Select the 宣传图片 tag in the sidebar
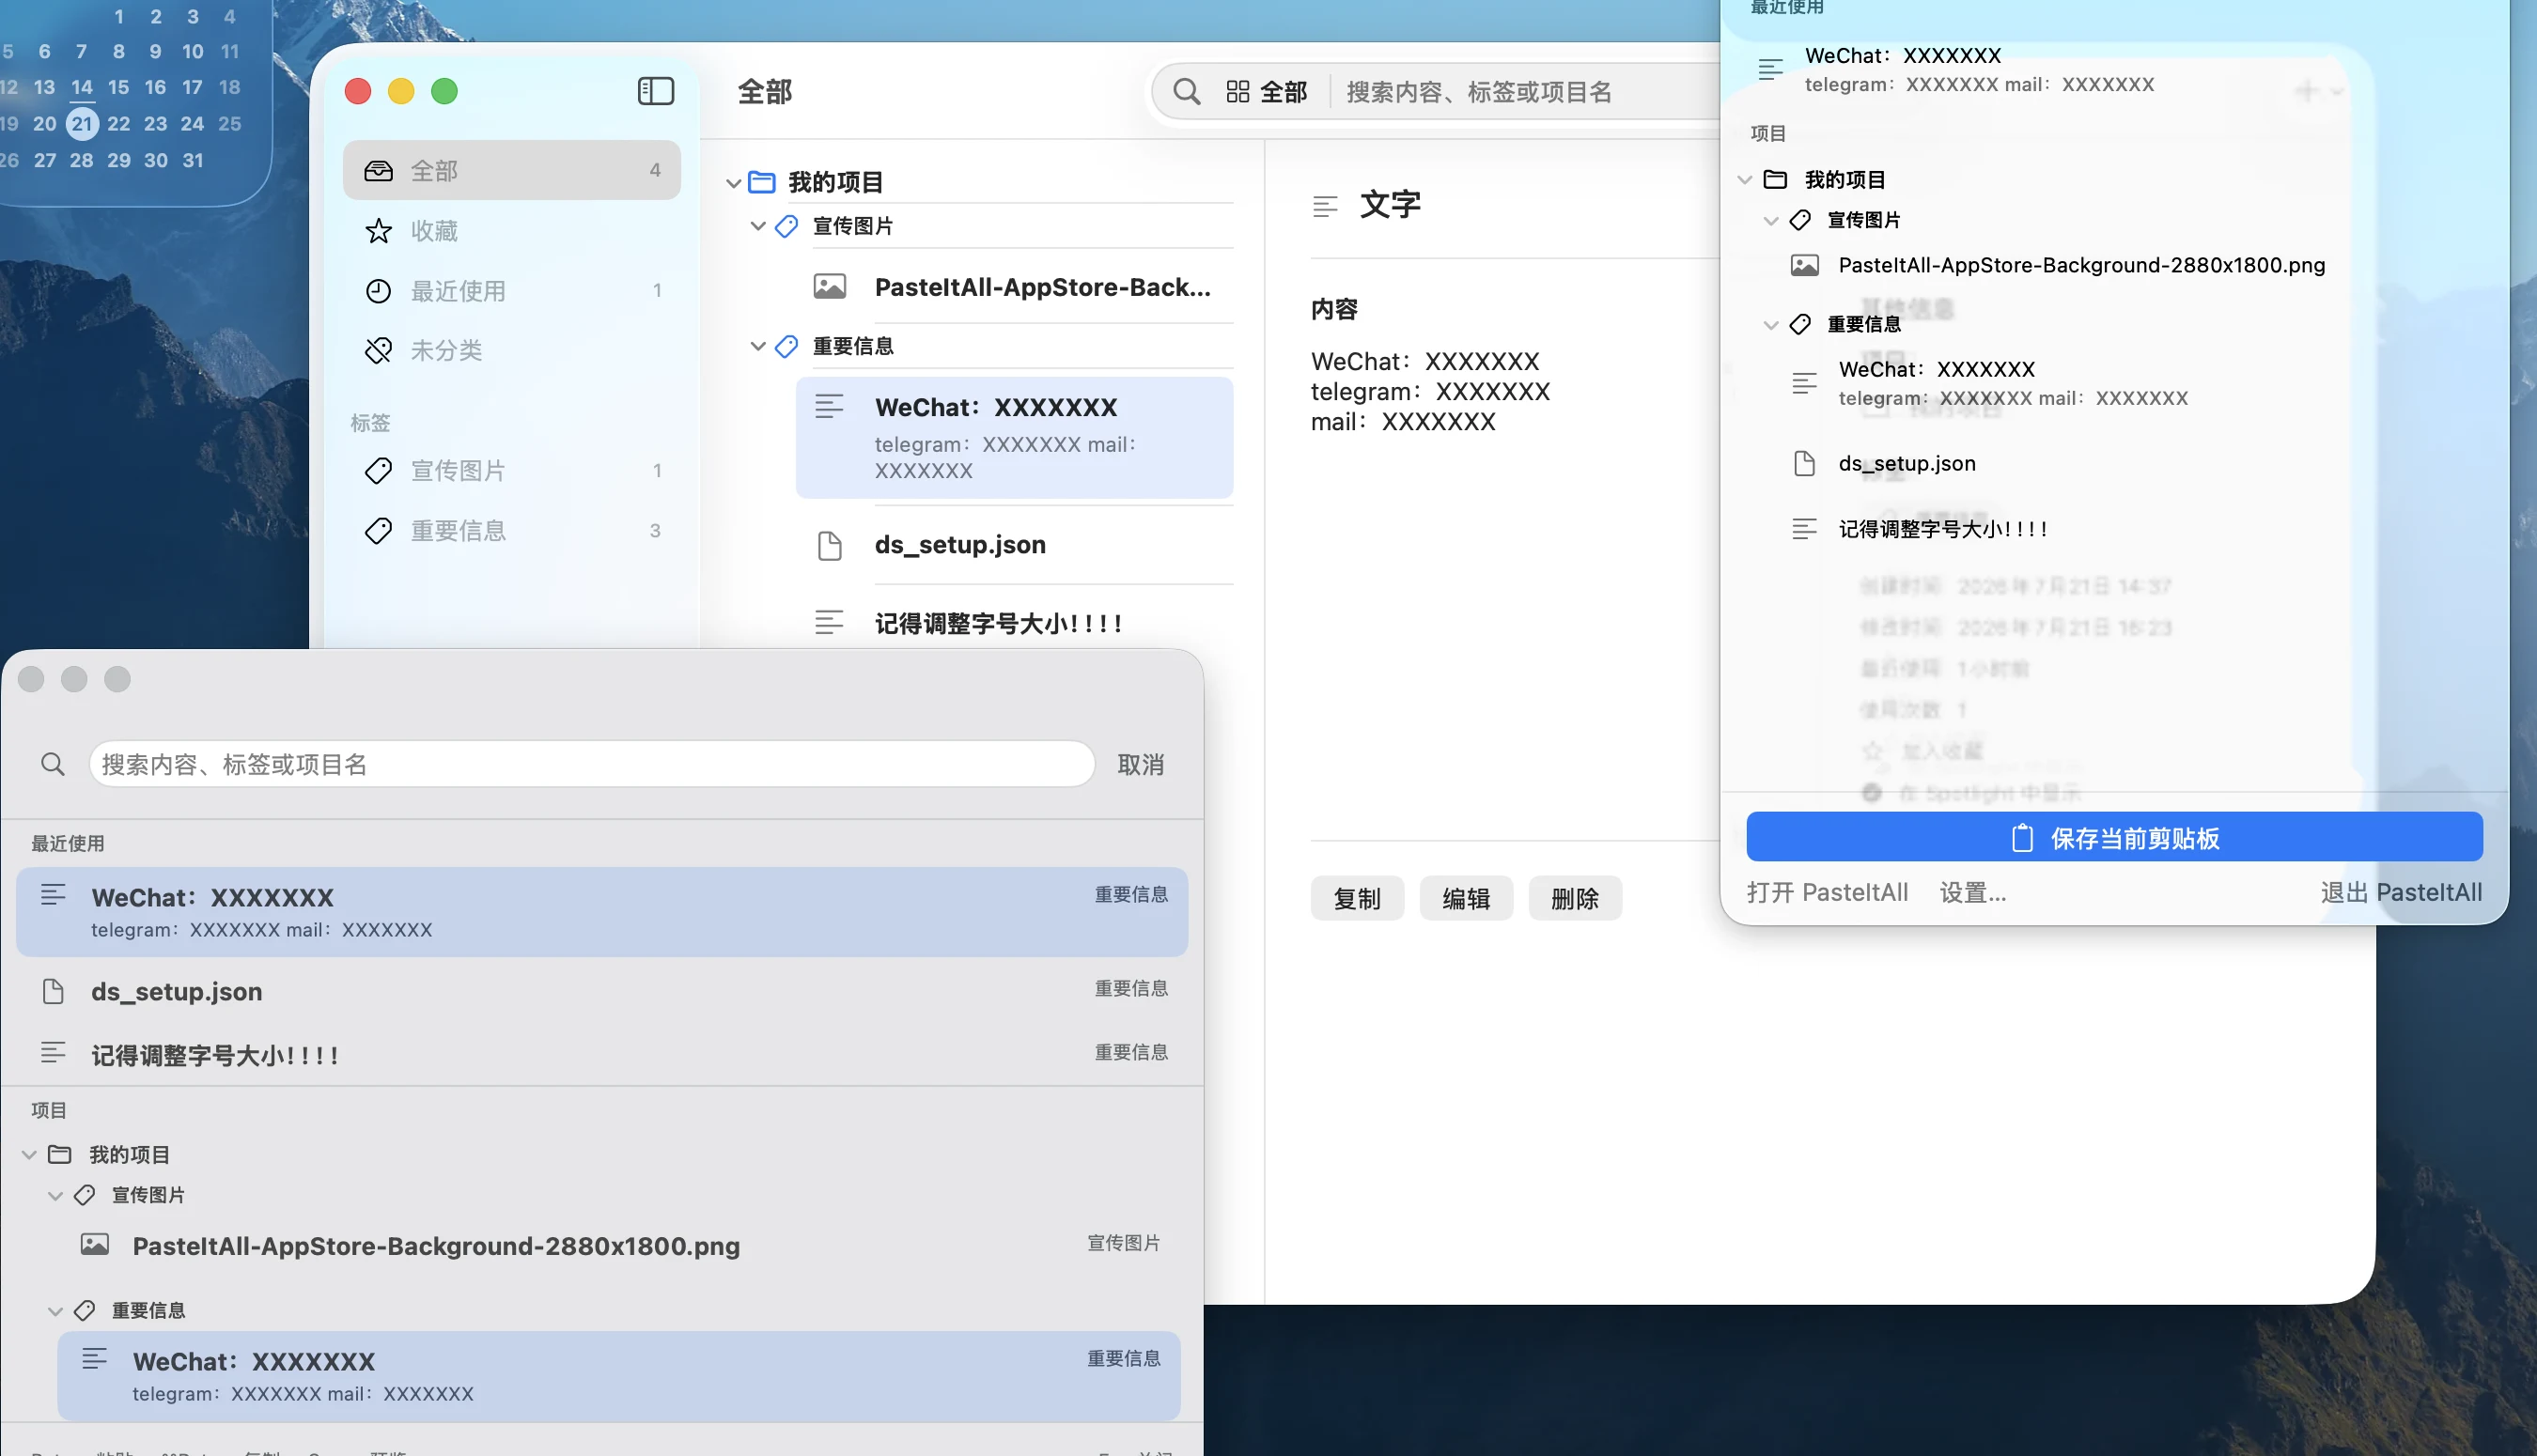2537x1456 pixels. pos(512,470)
